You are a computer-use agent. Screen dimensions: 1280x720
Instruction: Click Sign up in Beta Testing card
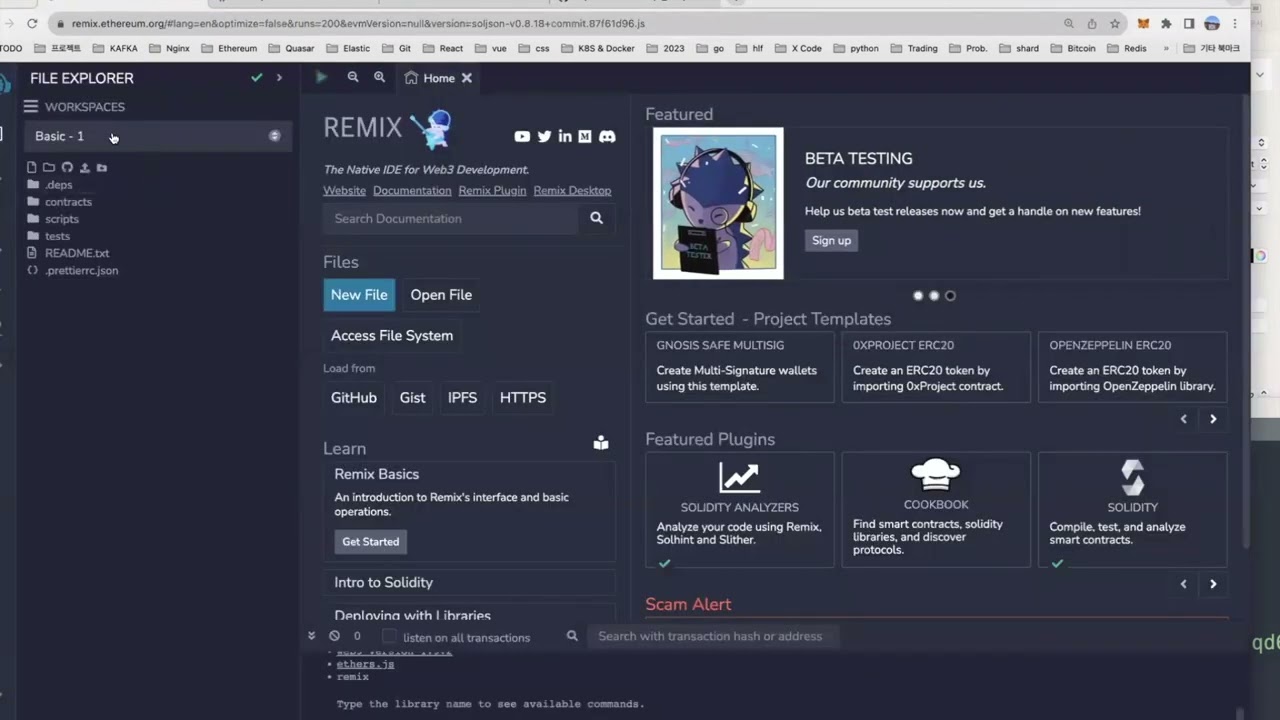831,240
